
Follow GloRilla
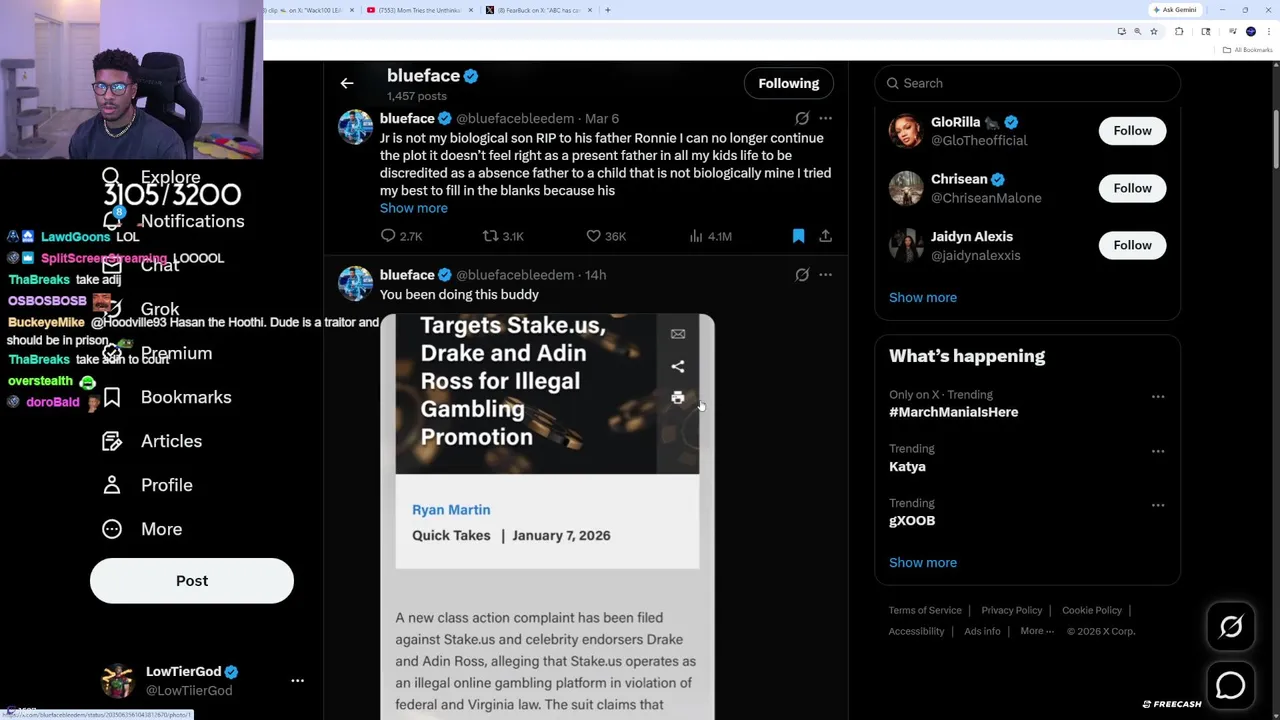(1132, 131)
